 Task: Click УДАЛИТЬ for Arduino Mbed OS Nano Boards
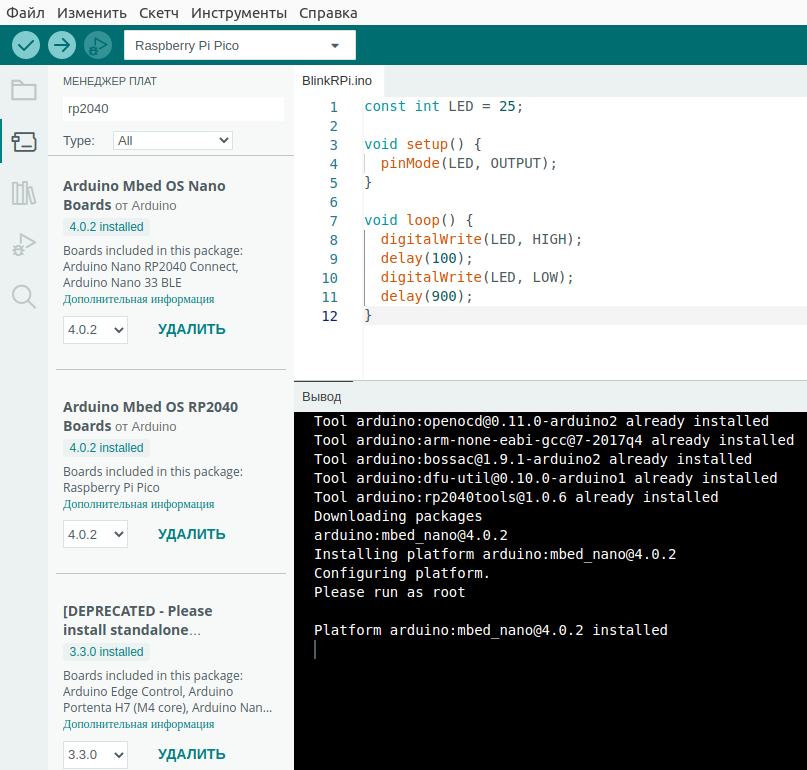click(191, 329)
